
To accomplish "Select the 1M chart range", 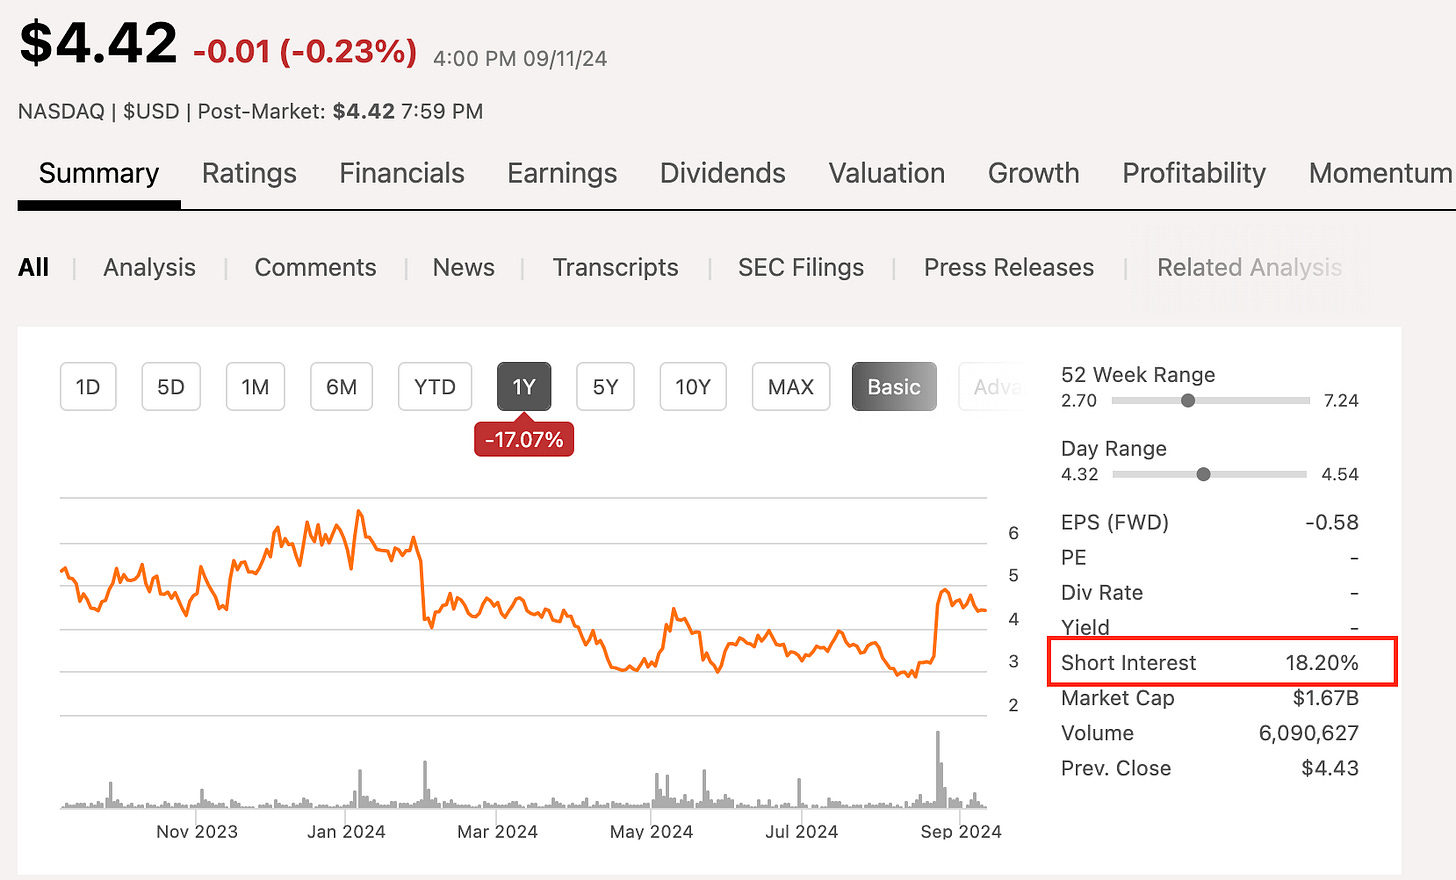I will pyautogui.click(x=255, y=387).
